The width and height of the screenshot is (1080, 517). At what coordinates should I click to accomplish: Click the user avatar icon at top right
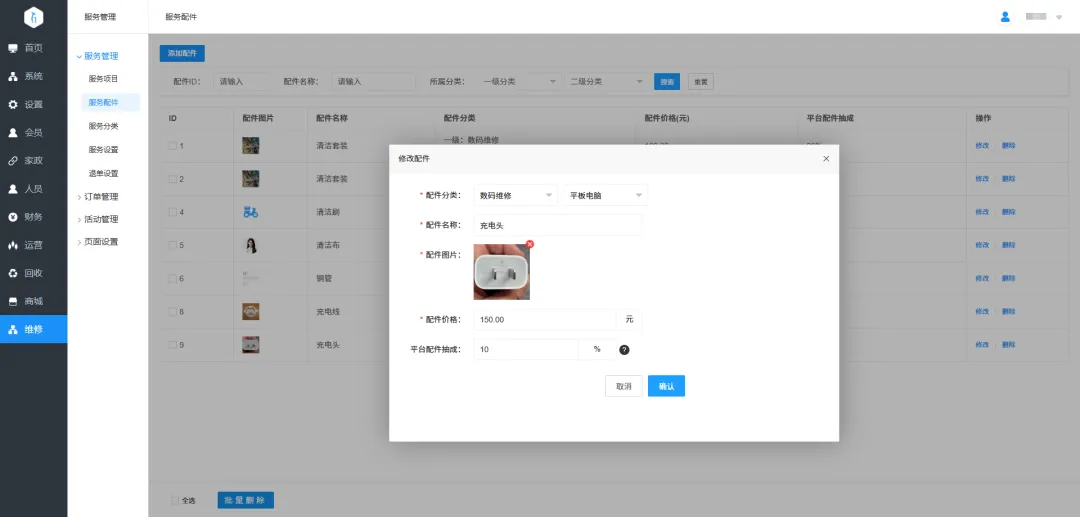click(x=1005, y=17)
